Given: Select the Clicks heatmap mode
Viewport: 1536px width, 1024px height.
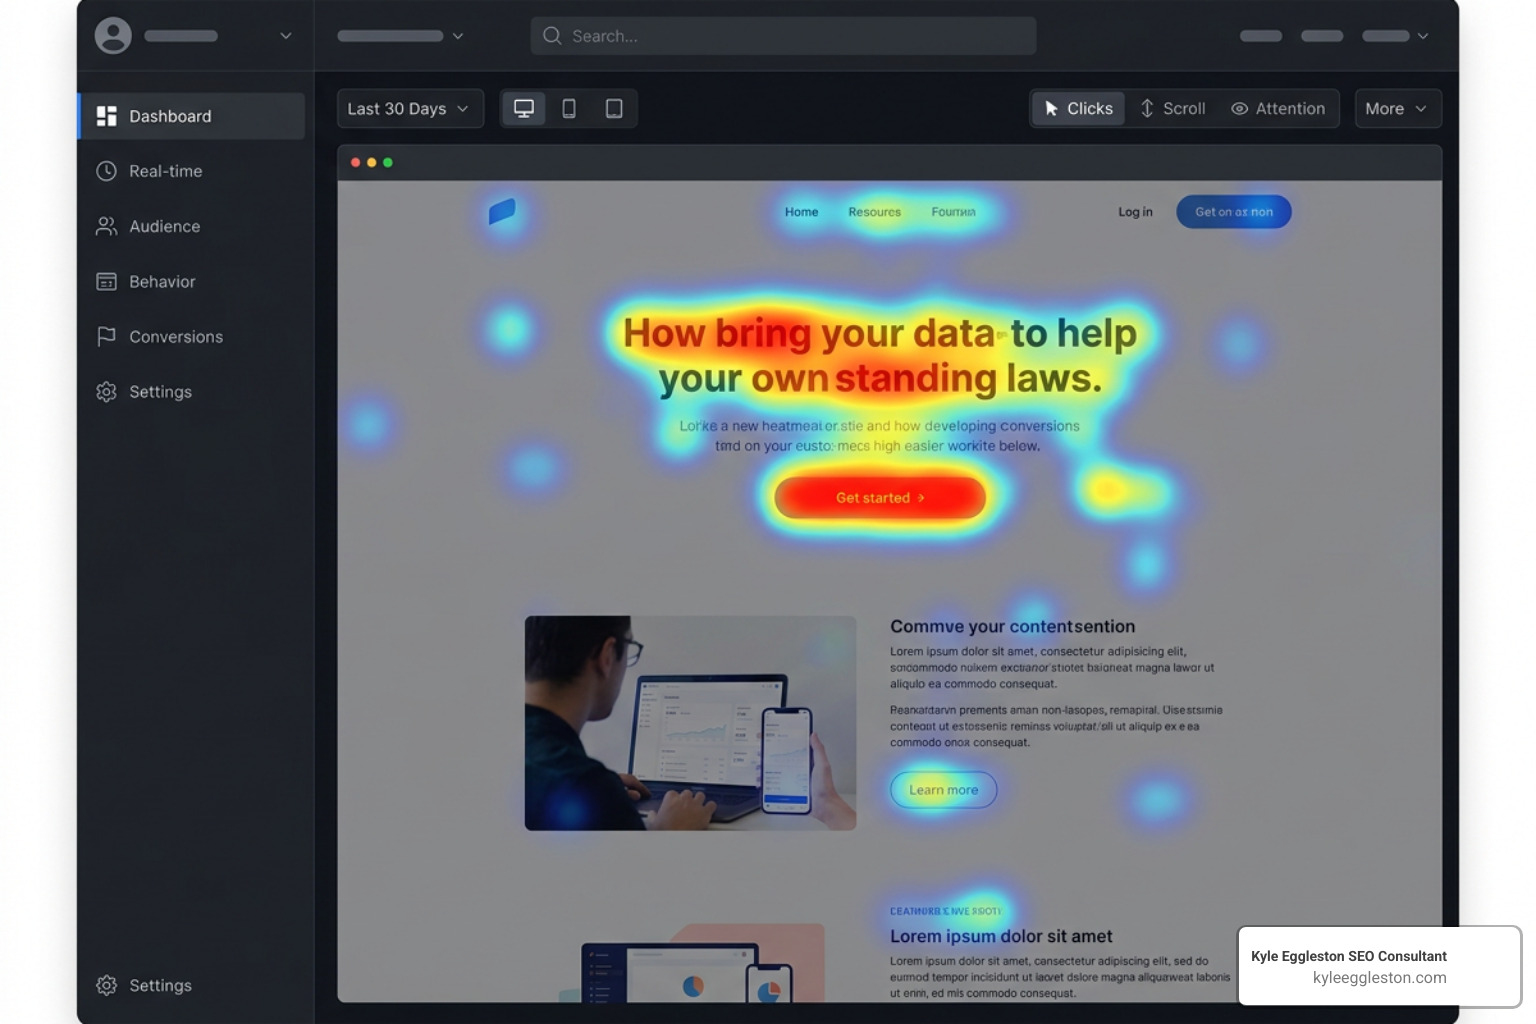Looking at the screenshot, I should pyautogui.click(x=1078, y=109).
